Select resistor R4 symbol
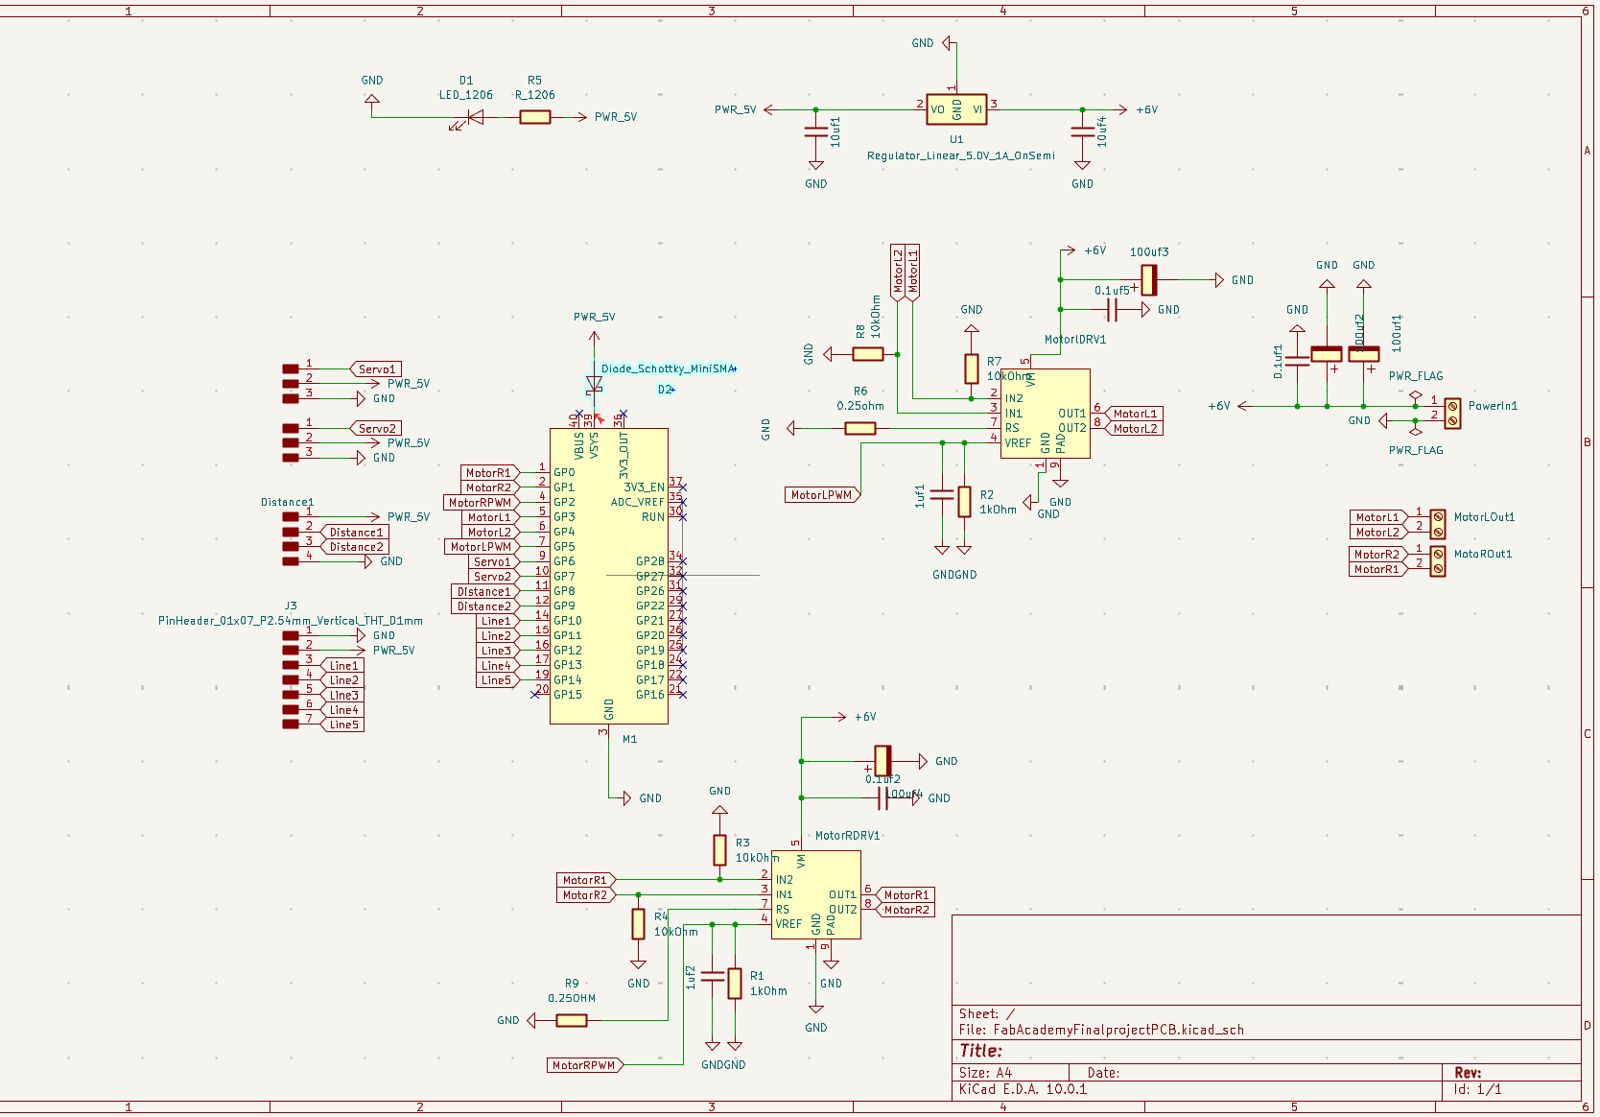 (638, 924)
